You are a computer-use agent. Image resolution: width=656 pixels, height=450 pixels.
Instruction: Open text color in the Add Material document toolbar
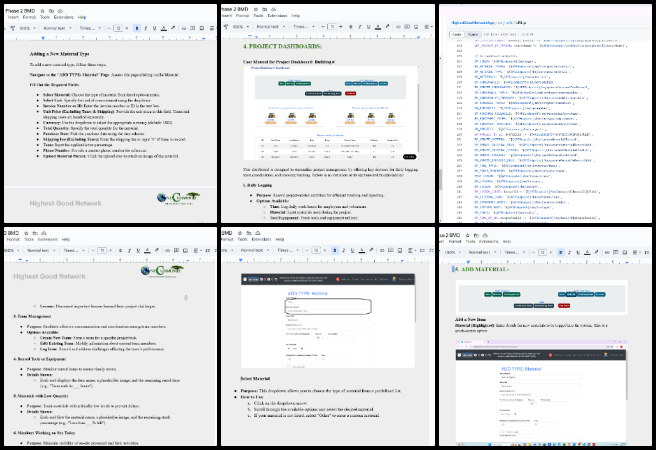[x=587, y=252]
